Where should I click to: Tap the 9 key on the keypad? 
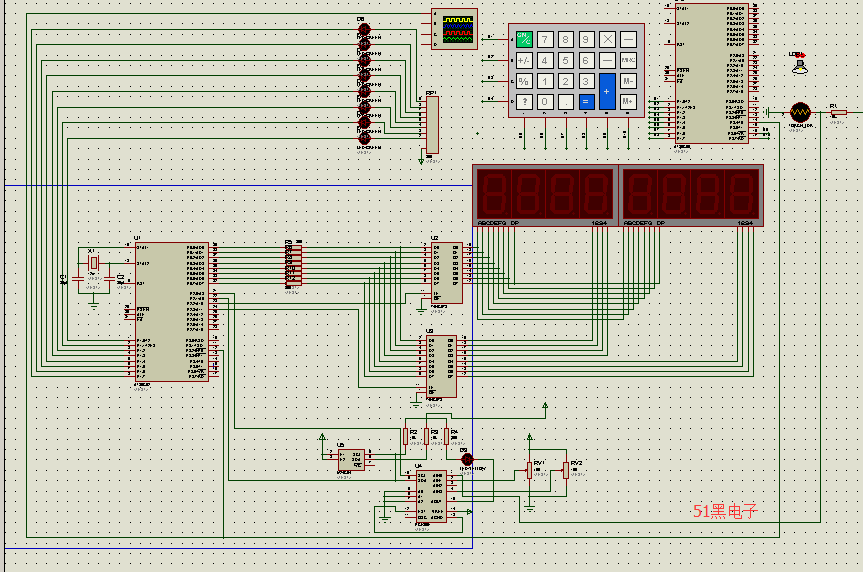click(586, 40)
